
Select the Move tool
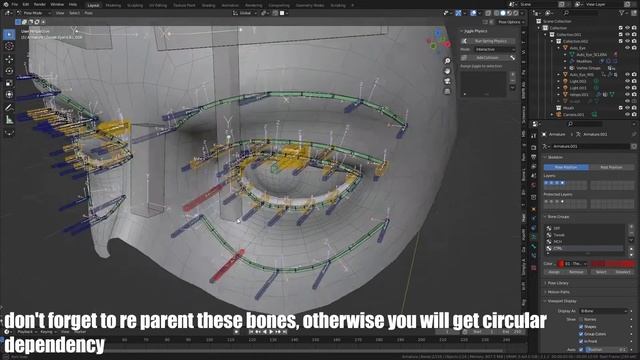tap(9, 60)
